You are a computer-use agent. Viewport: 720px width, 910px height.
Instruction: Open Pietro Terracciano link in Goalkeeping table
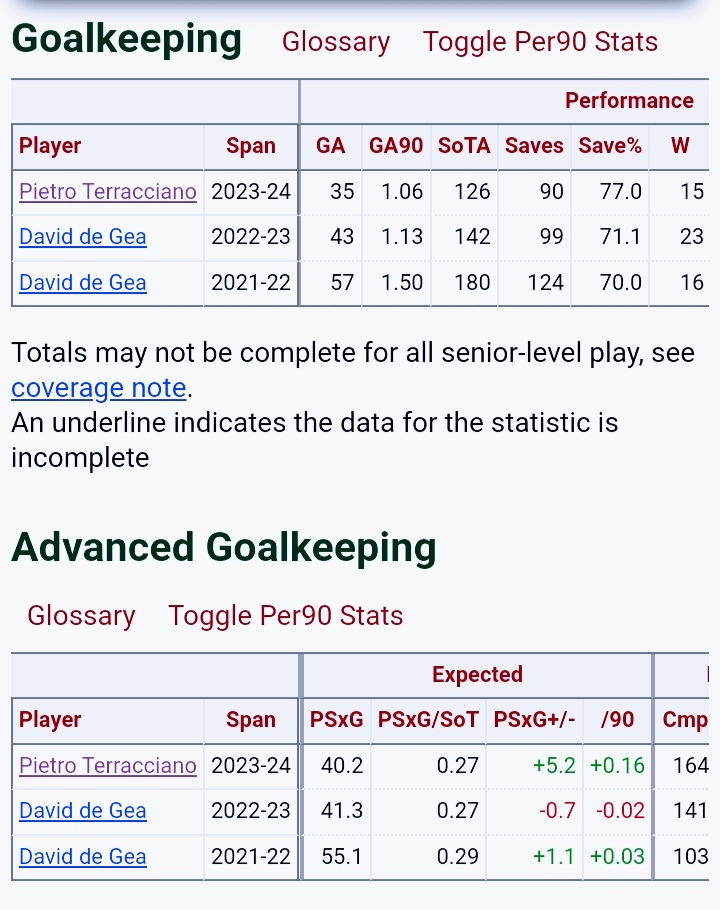pyautogui.click(x=108, y=192)
